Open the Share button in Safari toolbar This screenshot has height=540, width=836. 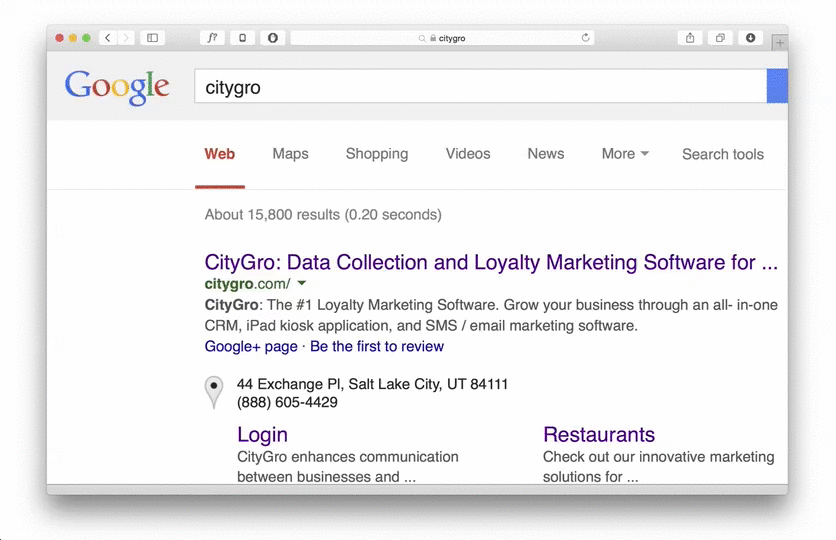[690, 38]
